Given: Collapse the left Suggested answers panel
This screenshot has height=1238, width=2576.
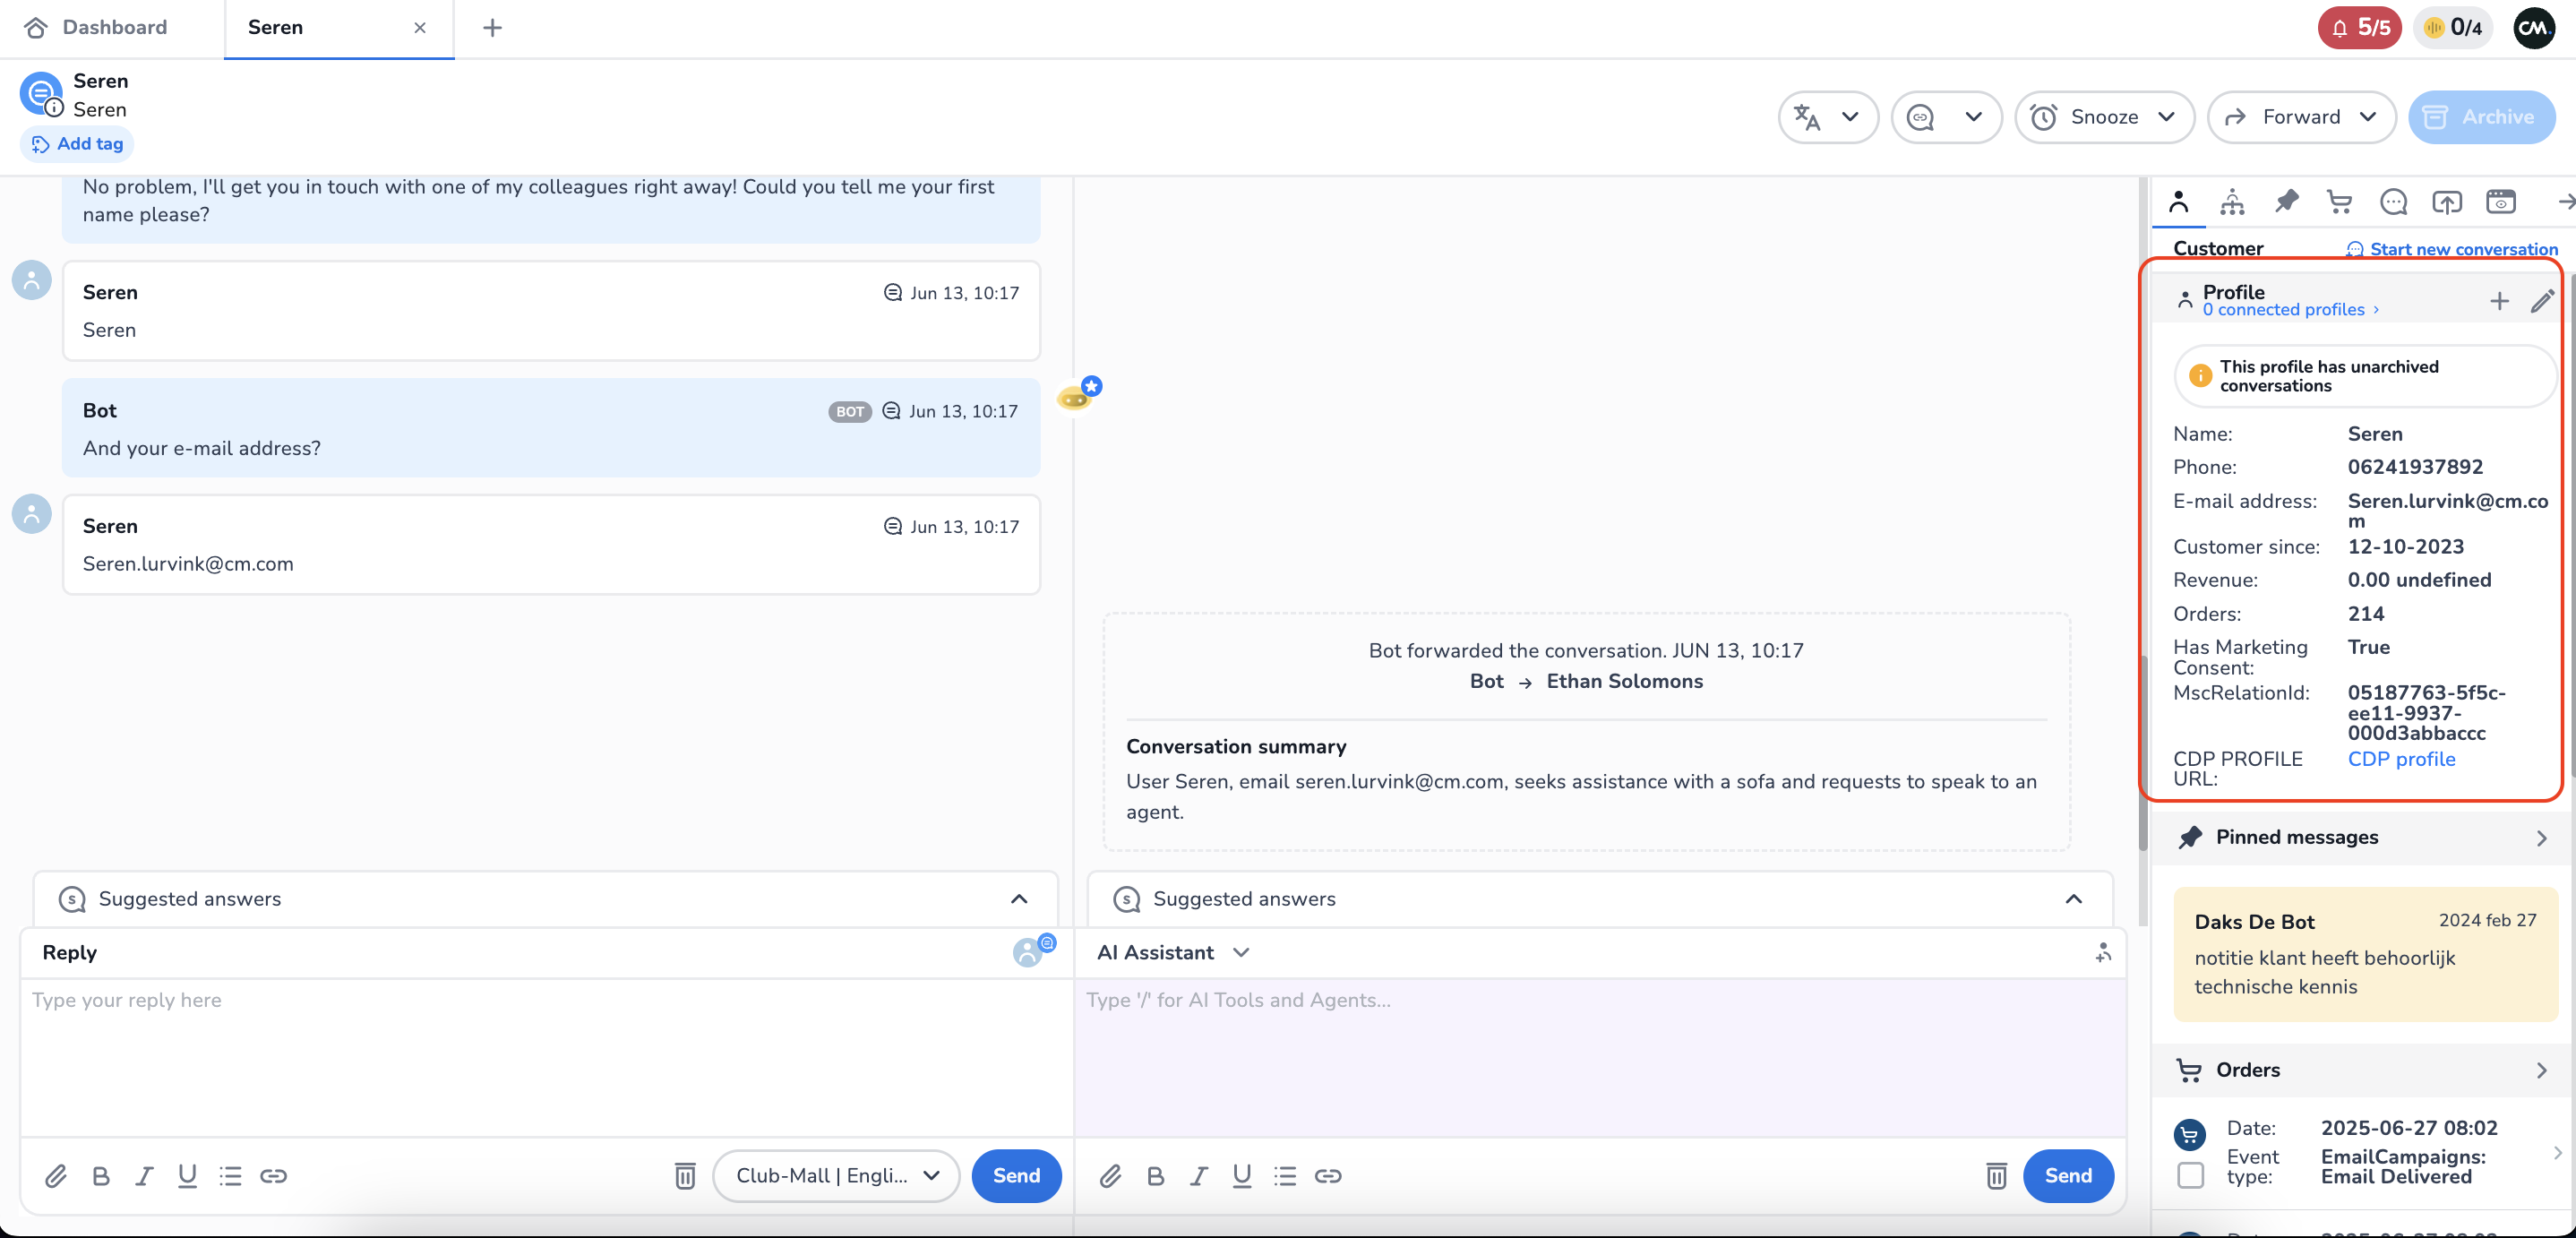Looking at the screenshot, I should (x=1018, y=899).
